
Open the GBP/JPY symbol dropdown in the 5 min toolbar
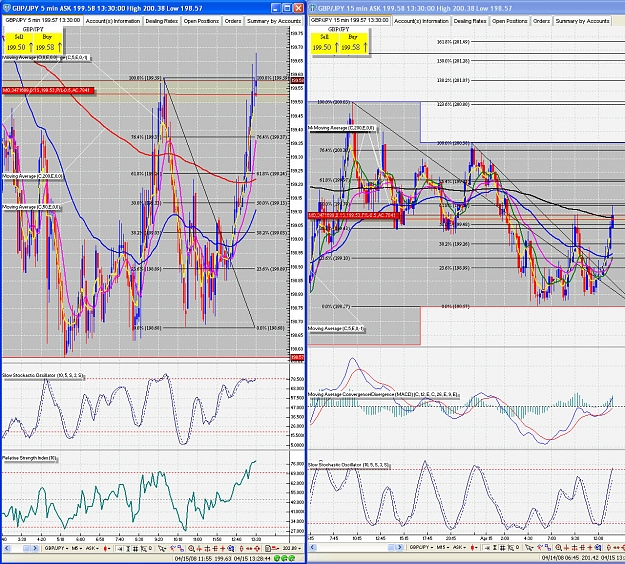click(56, 548)
